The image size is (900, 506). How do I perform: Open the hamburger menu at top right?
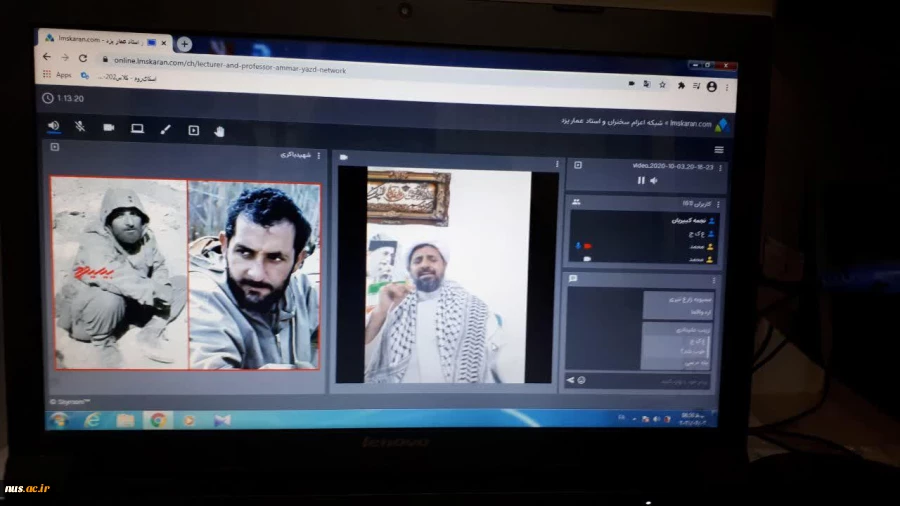[719, 150]
